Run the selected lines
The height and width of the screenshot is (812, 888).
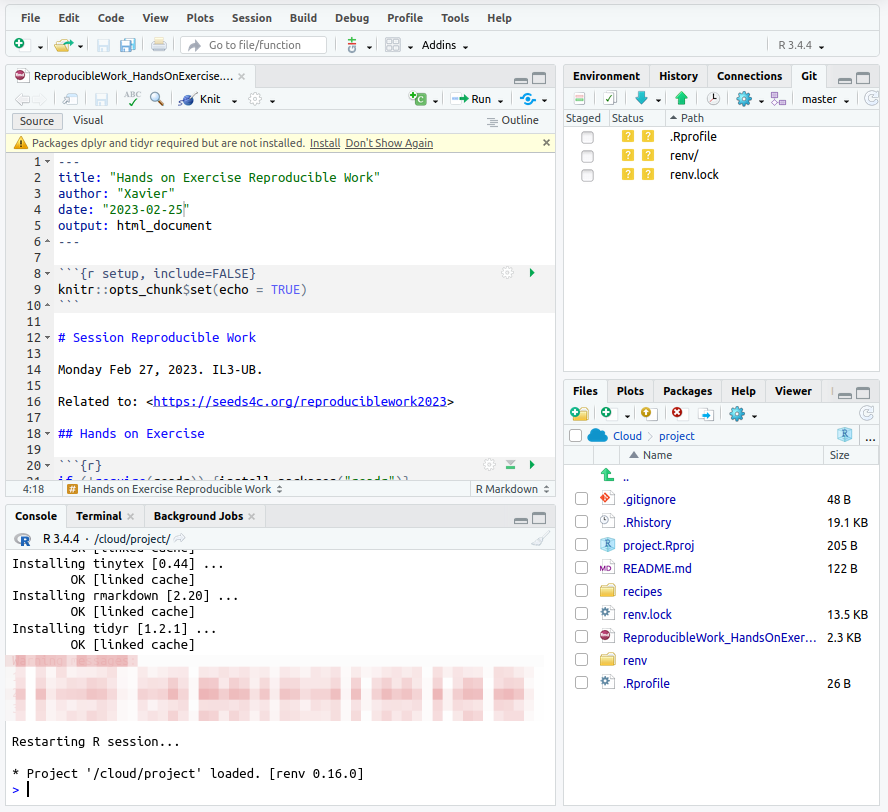point(471,99)
